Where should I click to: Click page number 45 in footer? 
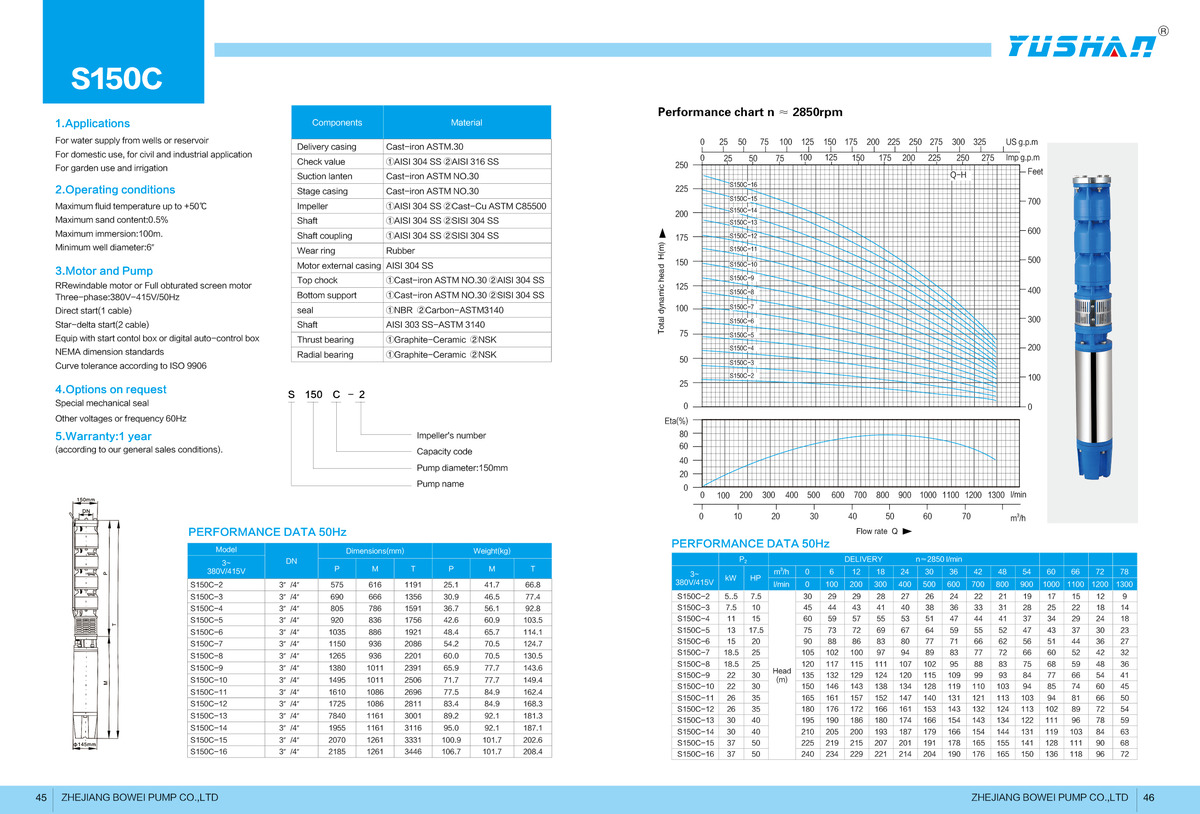(x=42, y=797)
